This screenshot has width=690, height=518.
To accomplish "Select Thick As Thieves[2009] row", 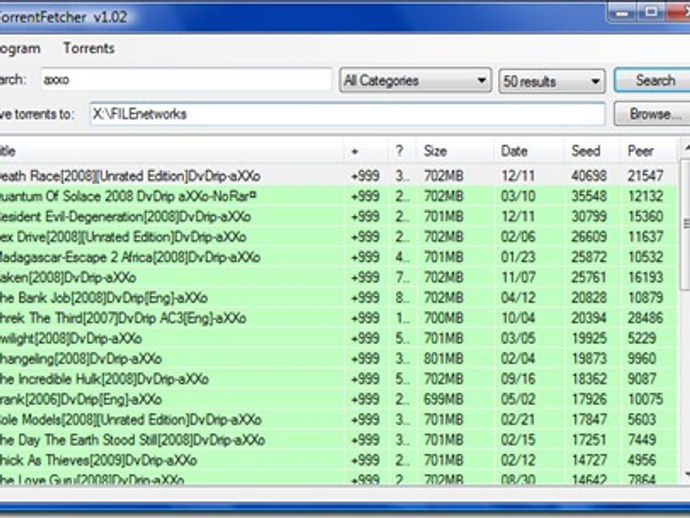I will 338,460.
